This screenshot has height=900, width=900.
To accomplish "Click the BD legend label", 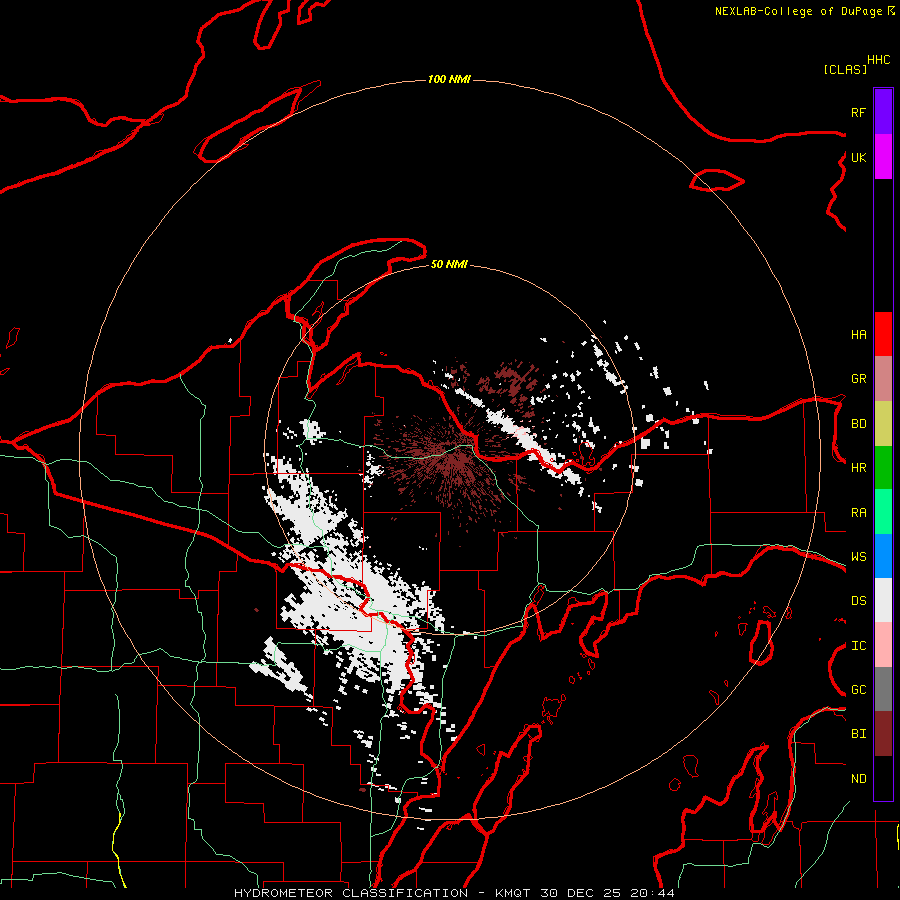I will click(858, 424).
